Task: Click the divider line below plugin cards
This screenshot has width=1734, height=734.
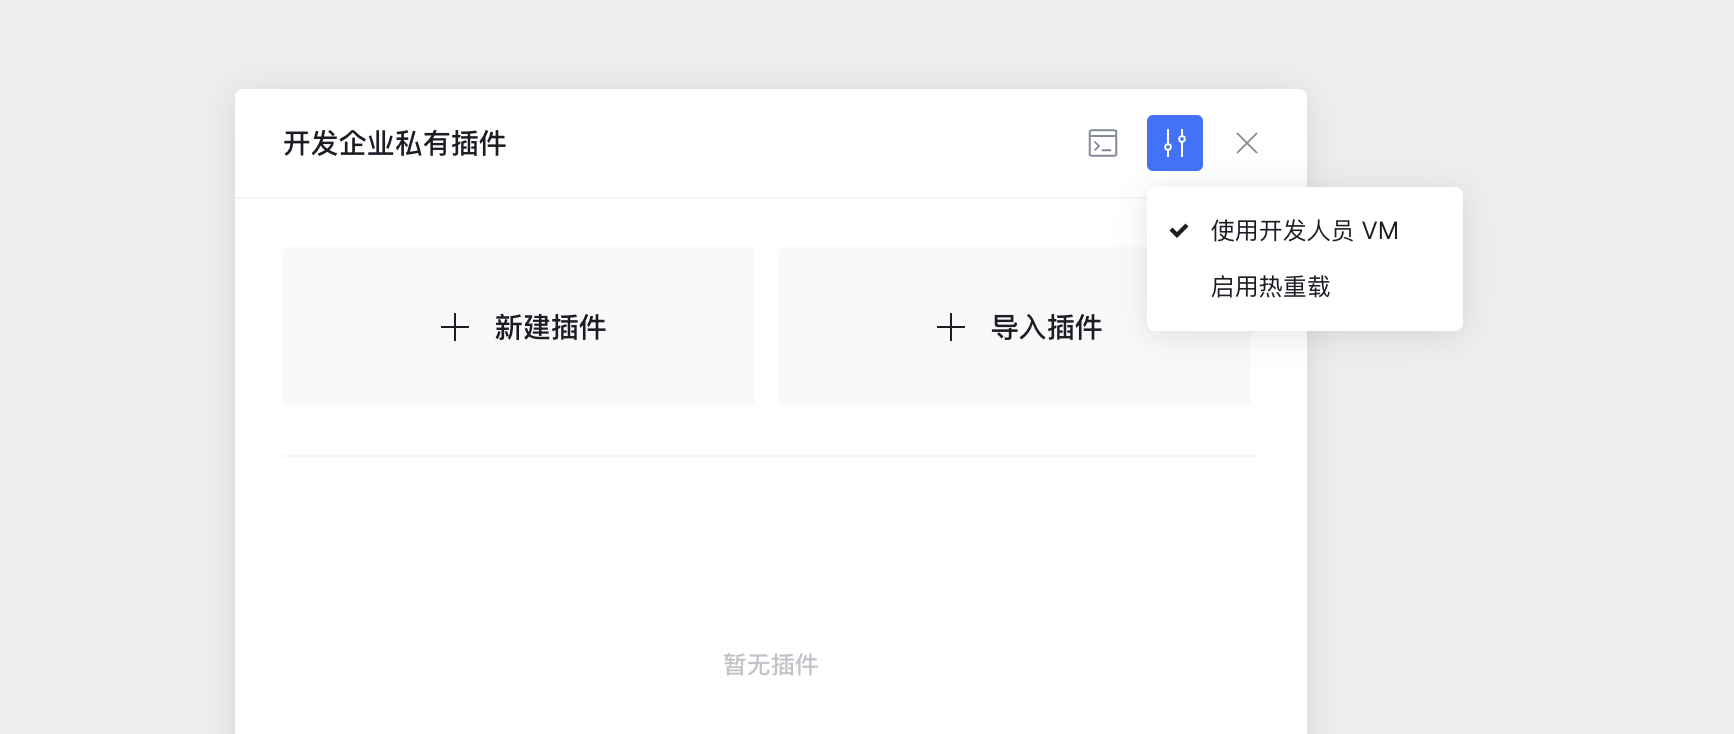Action: (770, 456)
